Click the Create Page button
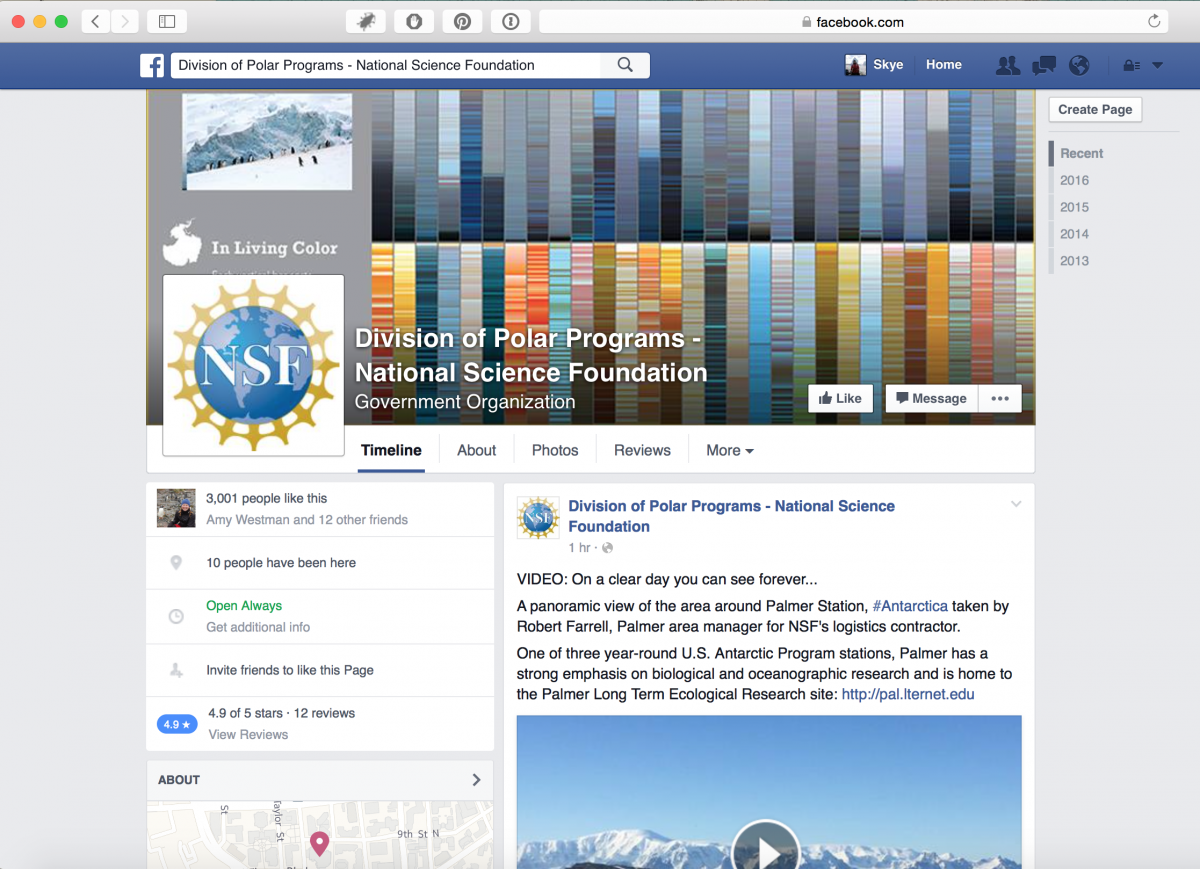 pyautogui.click(x=1095, y=109)
